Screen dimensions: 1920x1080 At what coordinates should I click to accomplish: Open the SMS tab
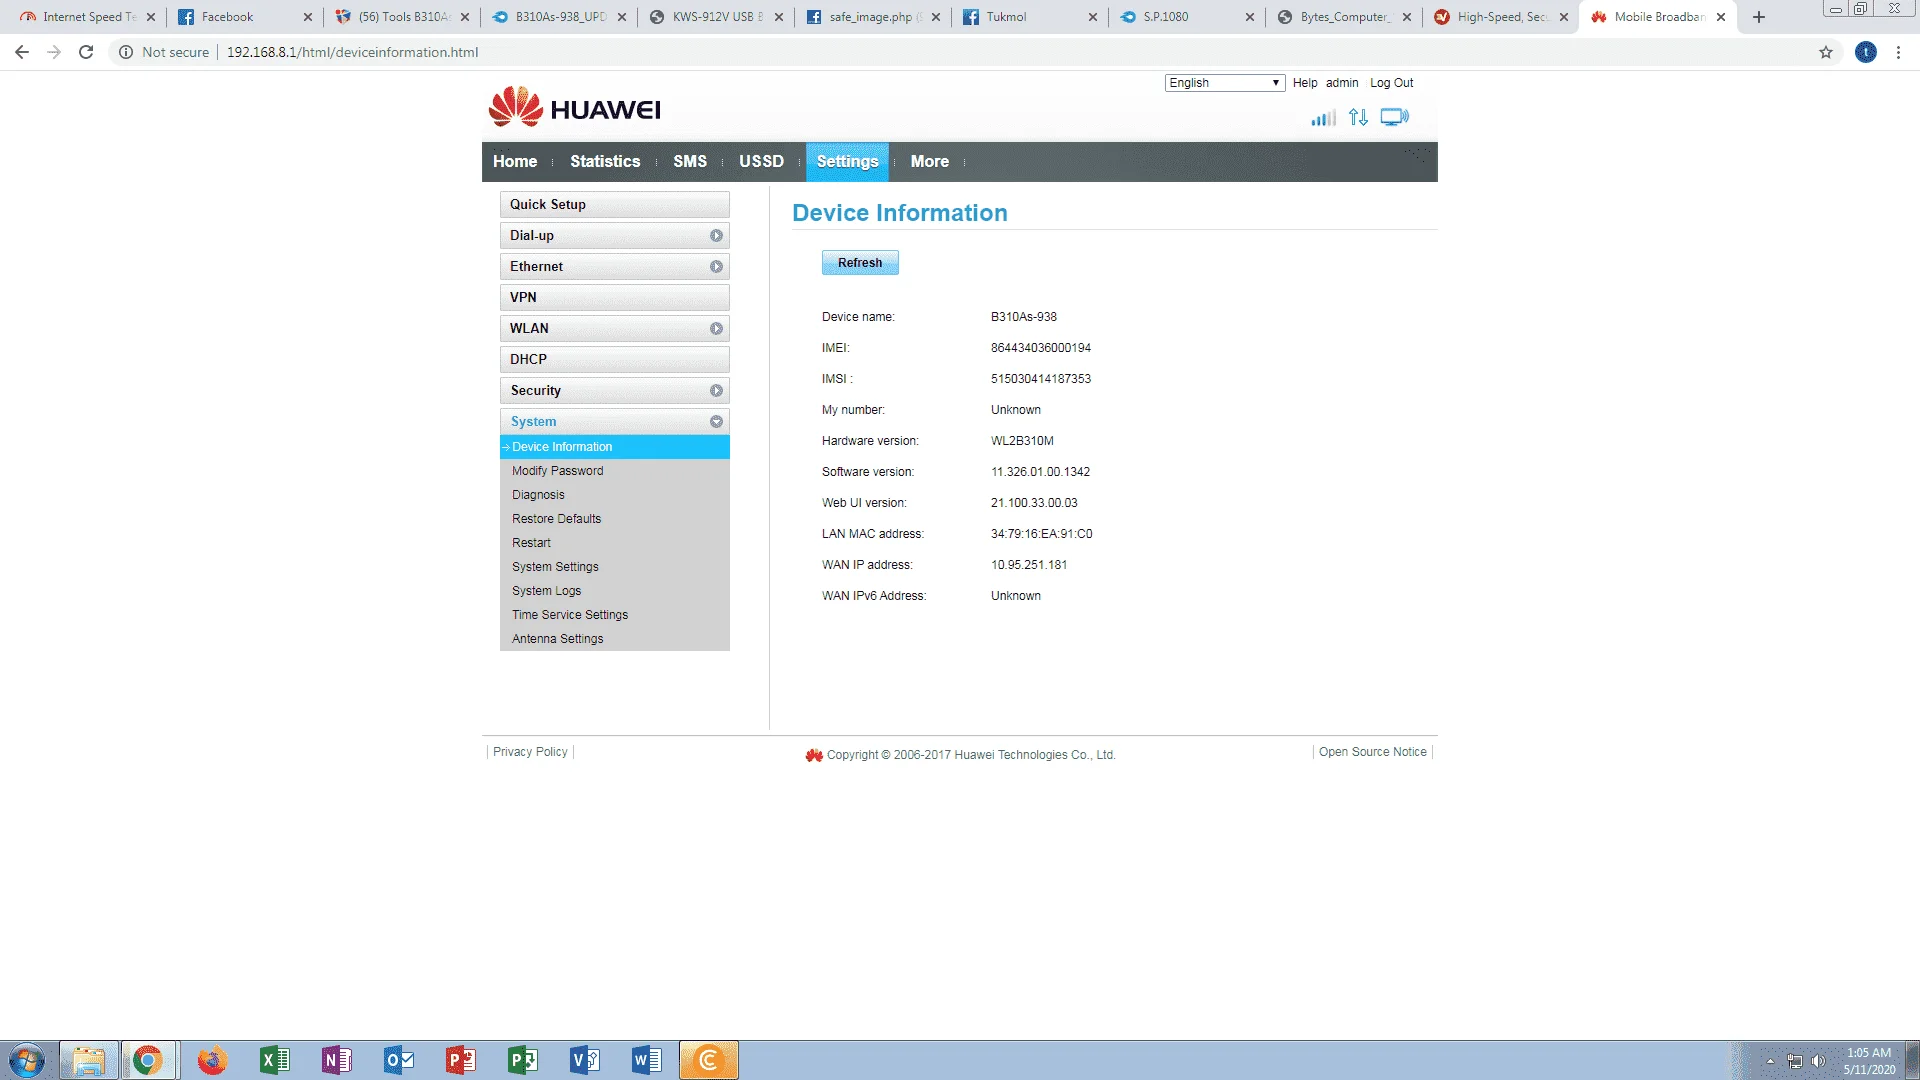click(x=690, y=162)
